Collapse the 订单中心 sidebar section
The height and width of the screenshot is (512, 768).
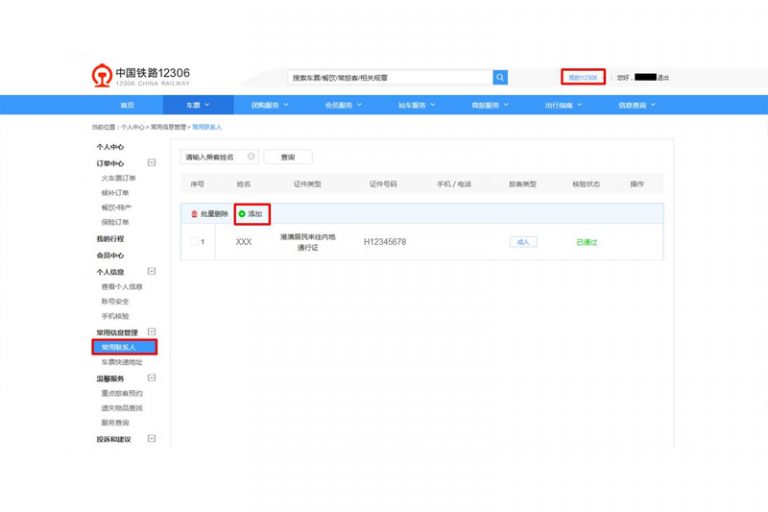[151, 162]
